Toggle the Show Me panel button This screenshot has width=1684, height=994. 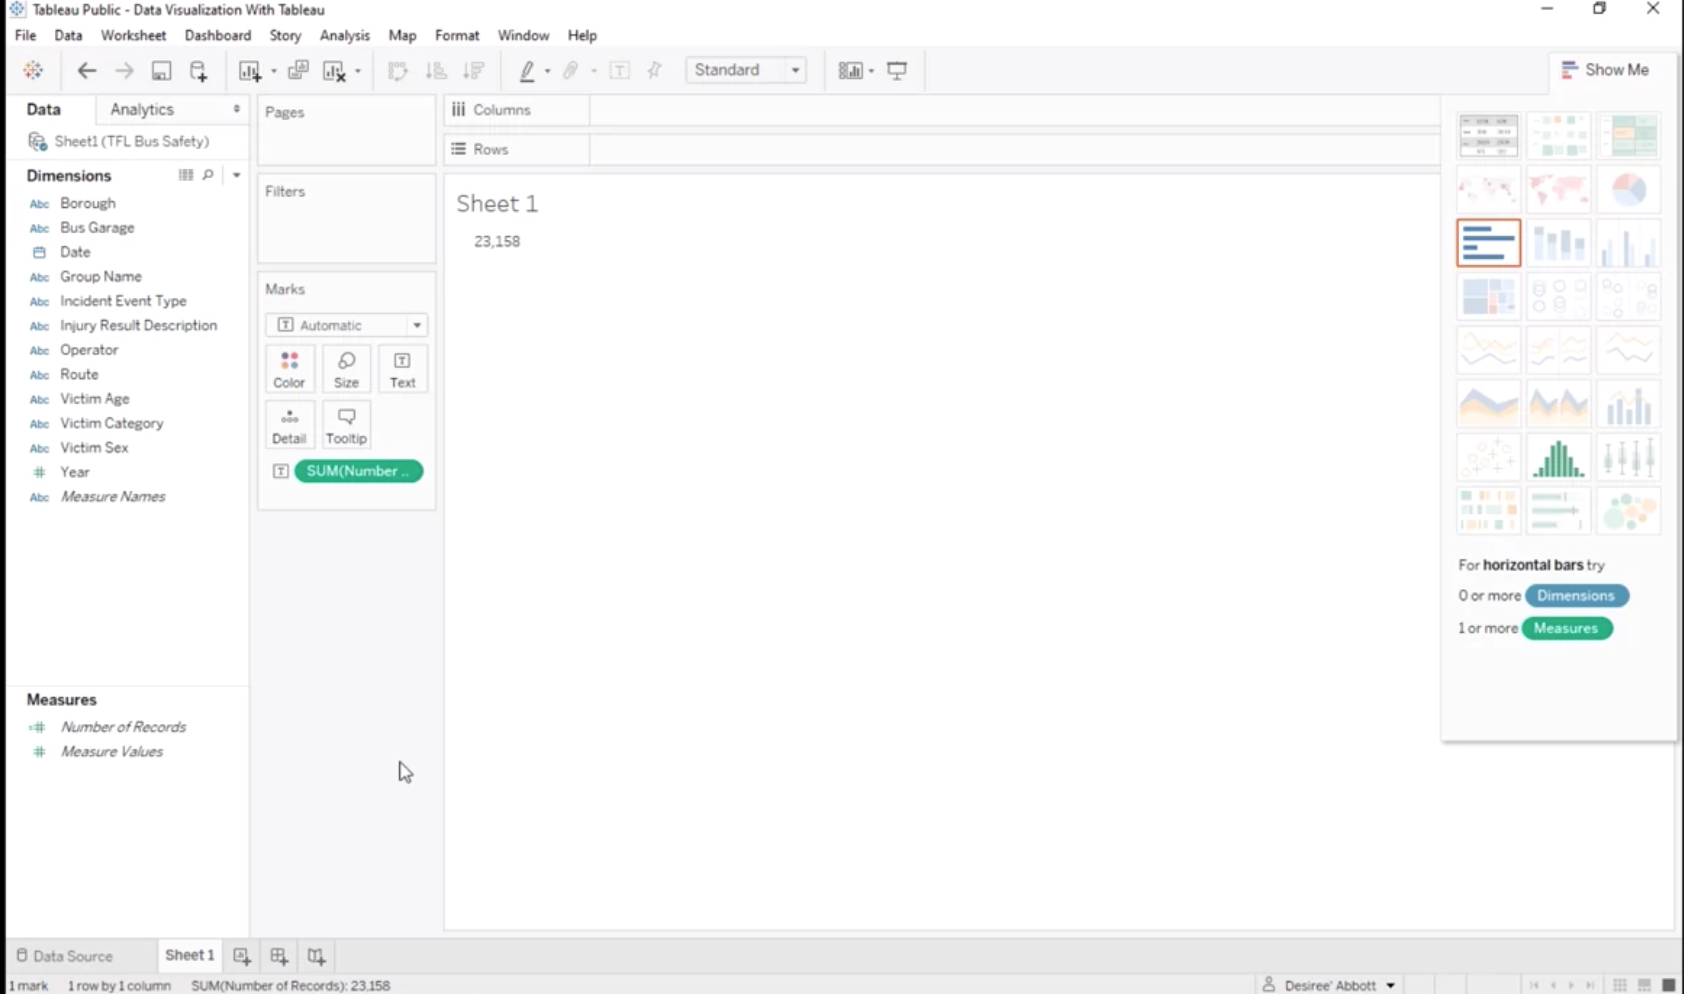pyautogui.click(x=1605, y=70)
